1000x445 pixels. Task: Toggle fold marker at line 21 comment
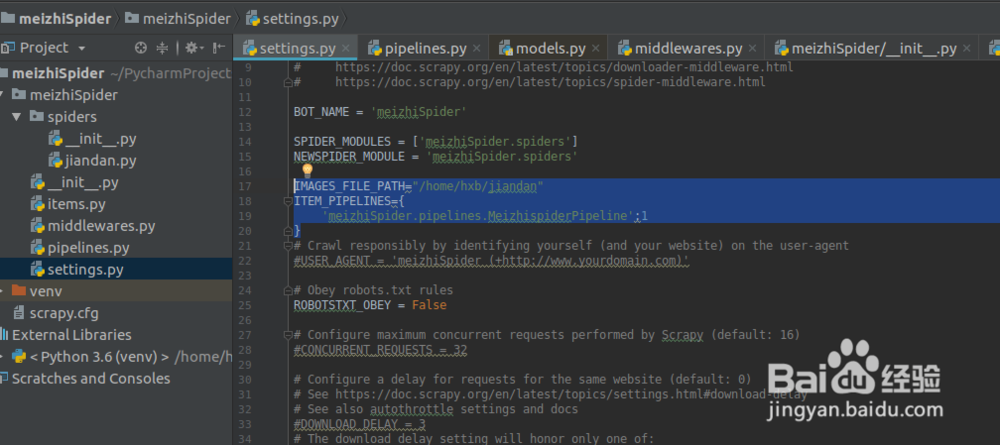tap(288, 246)
